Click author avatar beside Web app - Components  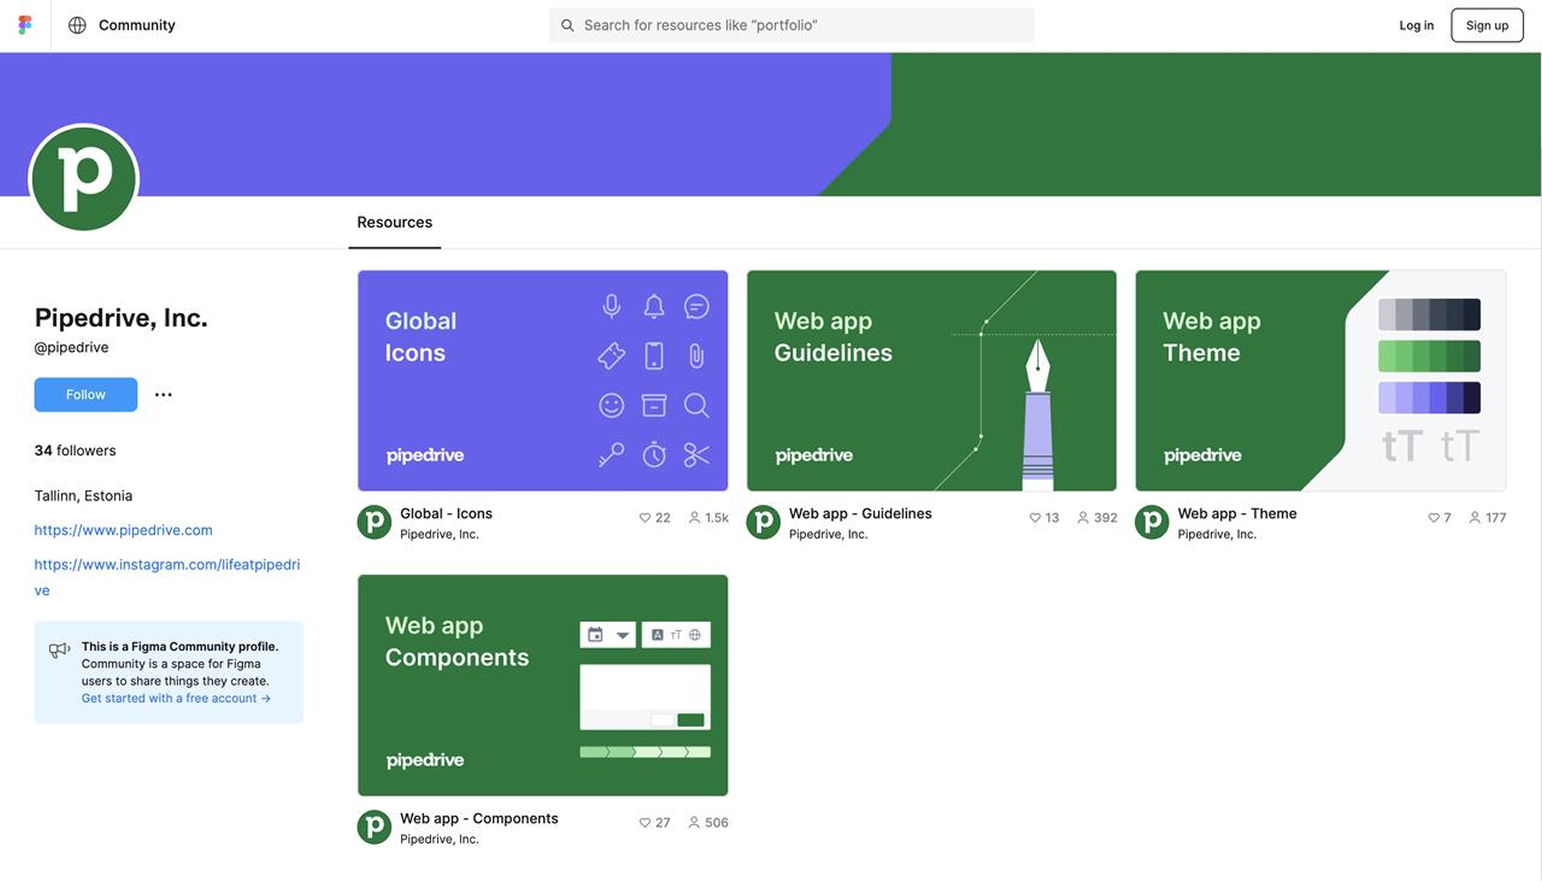coord(374,827)
